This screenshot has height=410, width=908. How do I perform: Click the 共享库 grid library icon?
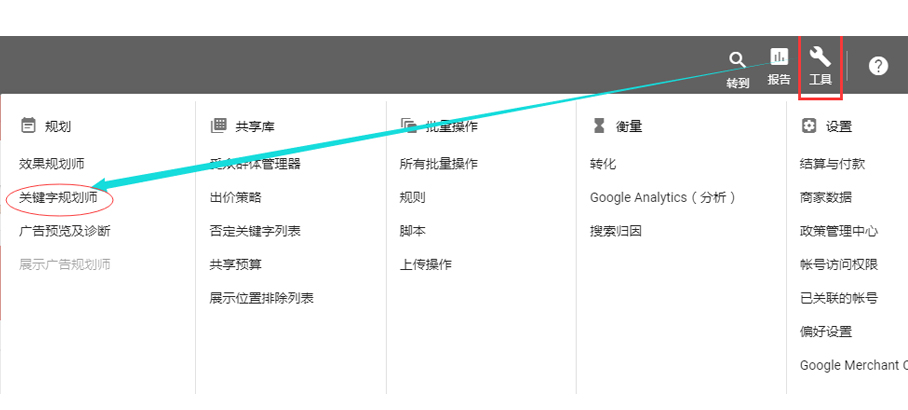click(218, 126)
